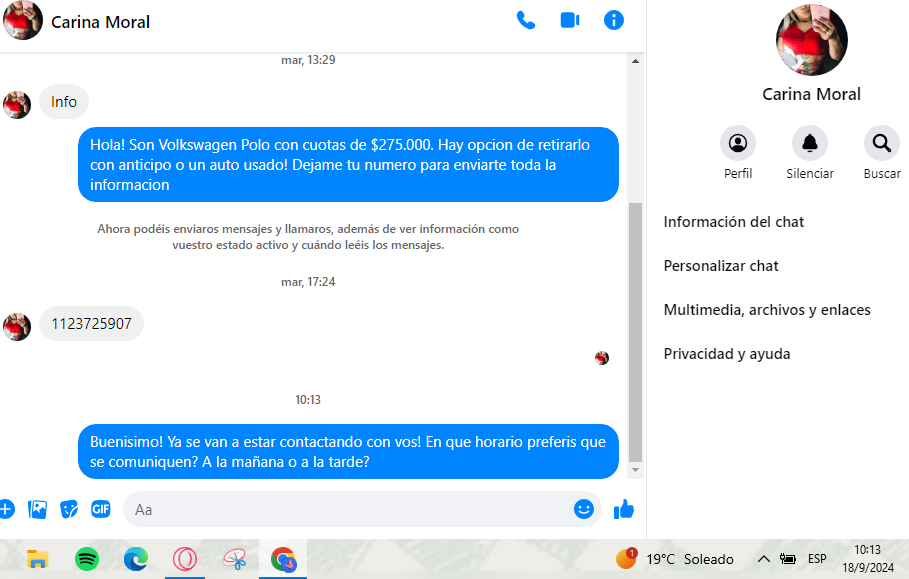
Task: Expand Información del chat section
Action: pyautogui.click(x=733, y=222)
